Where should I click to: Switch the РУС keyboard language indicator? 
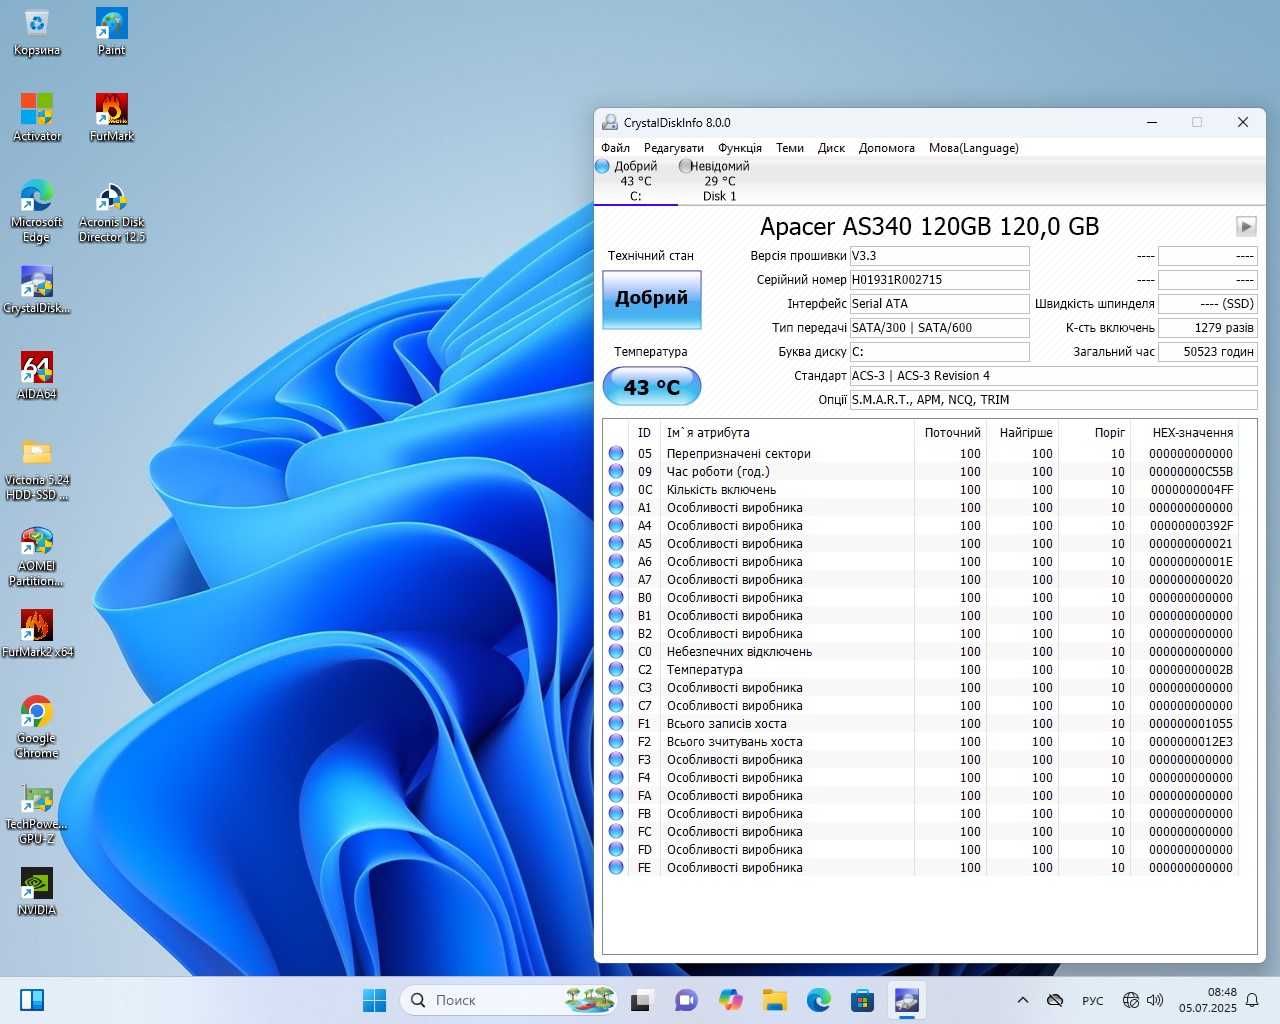point(1093,1000)
